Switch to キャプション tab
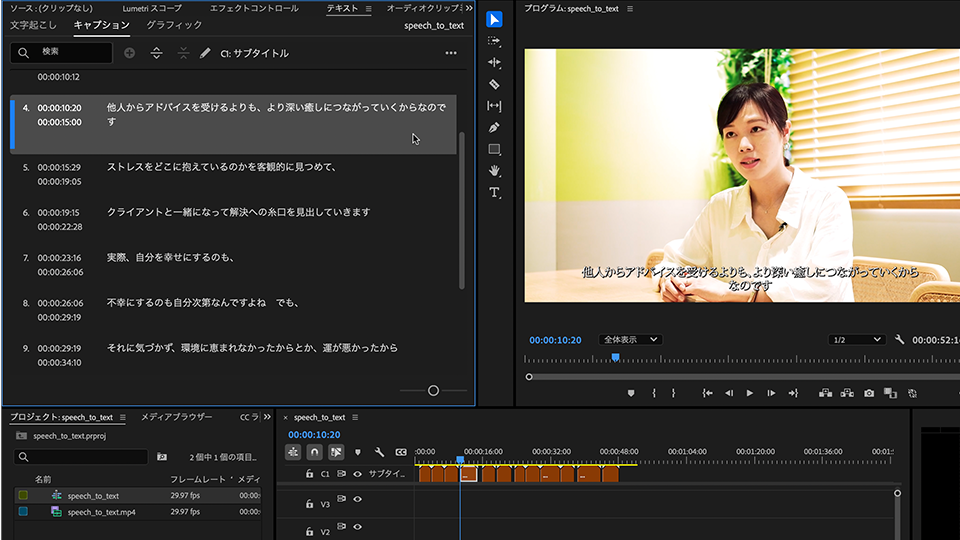The height and width of the screenshot is (540, 960). point(102,25)
